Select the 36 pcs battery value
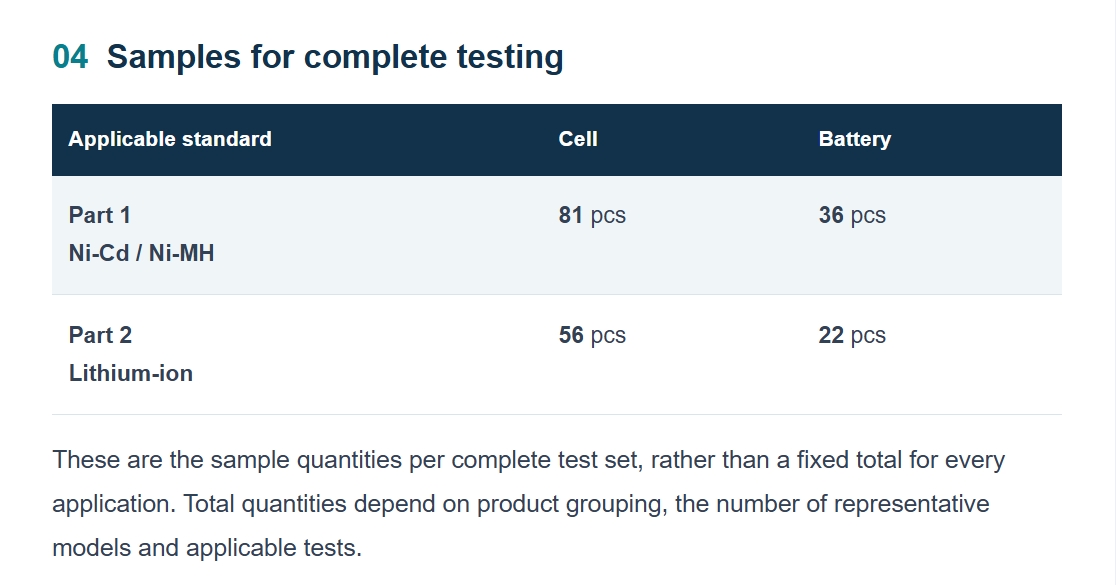 point(852,215)
